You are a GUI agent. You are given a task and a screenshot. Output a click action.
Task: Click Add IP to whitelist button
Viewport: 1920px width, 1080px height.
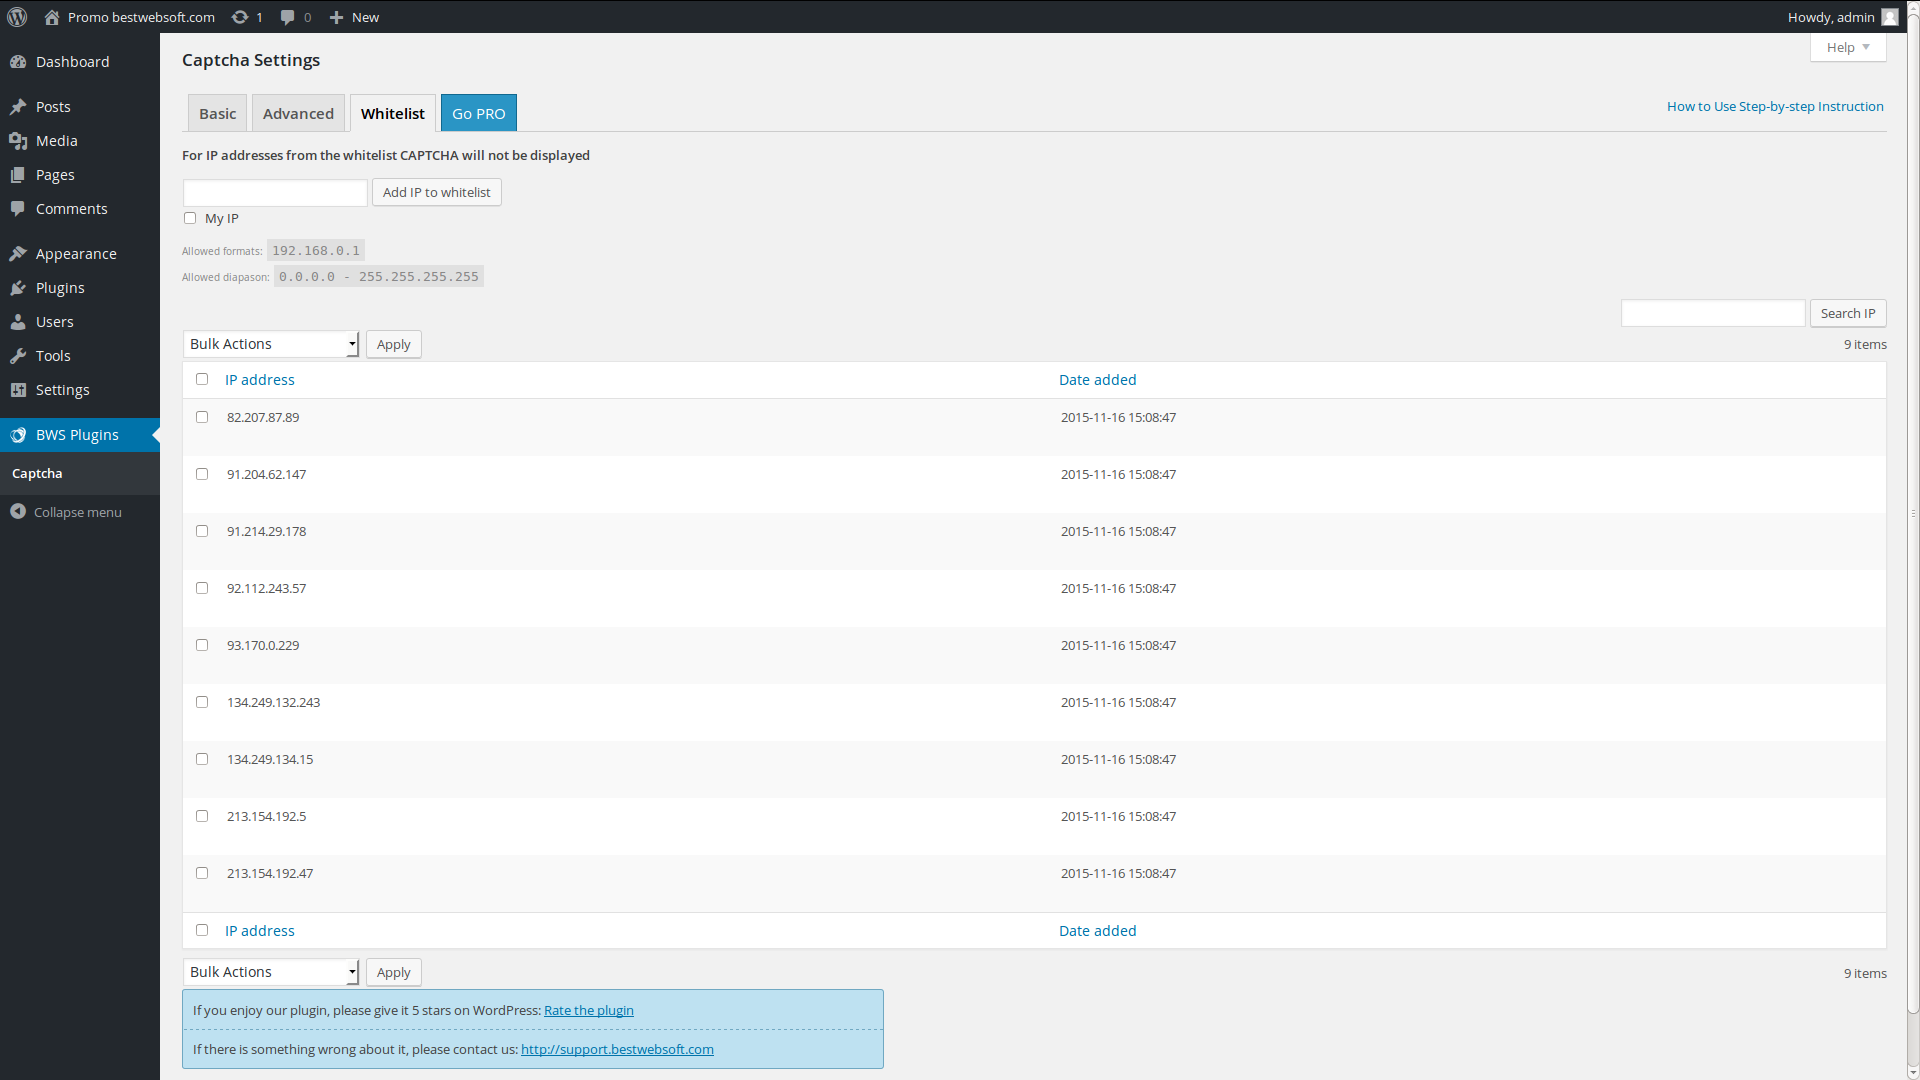(x=437, y=192)
